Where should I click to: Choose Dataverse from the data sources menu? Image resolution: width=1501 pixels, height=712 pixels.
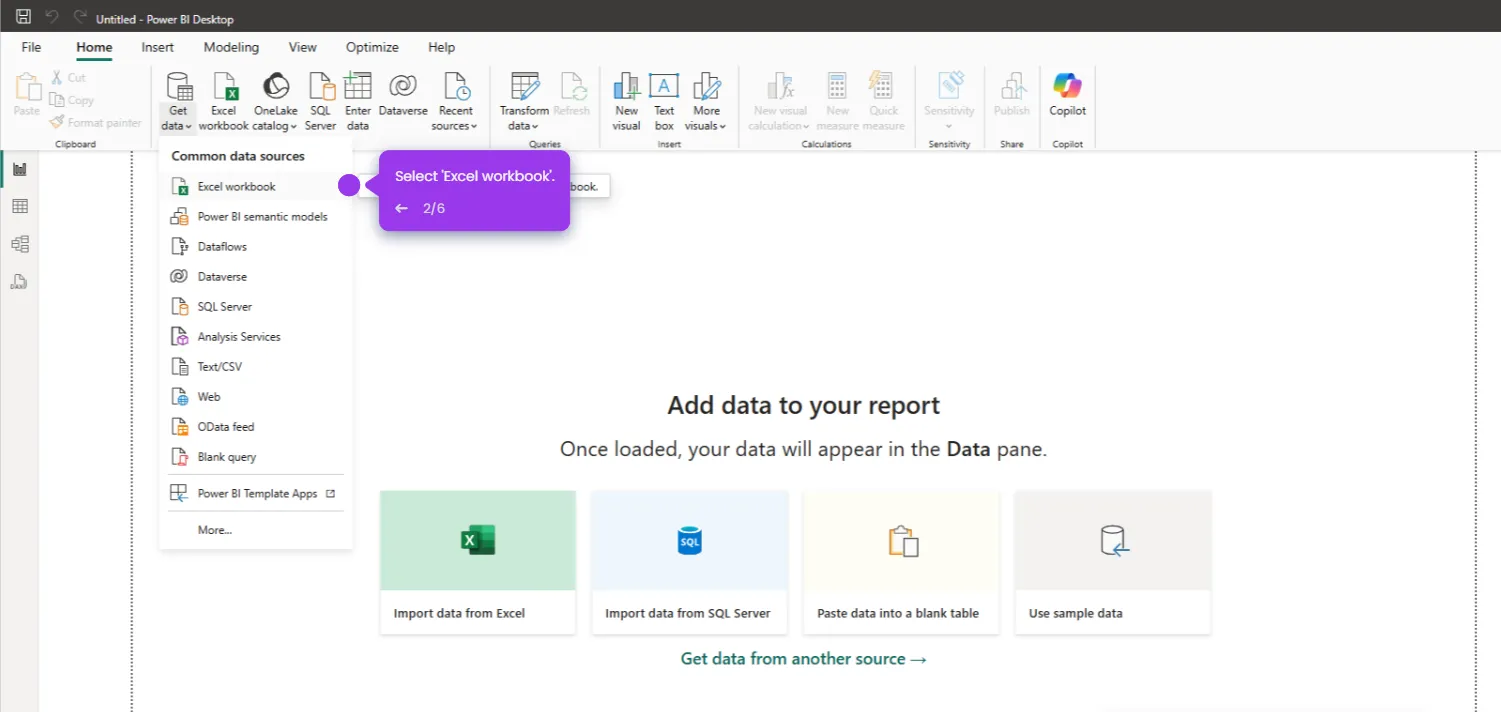pyautogui.click(x=255, y=276)
